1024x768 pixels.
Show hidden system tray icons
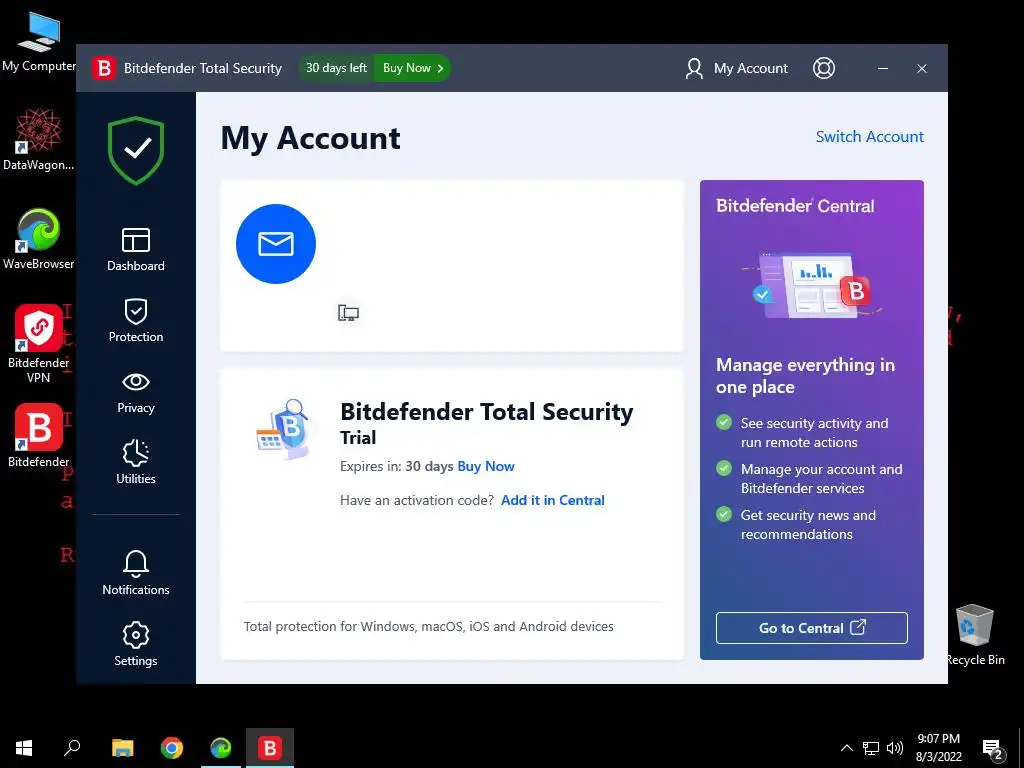tap(846, 748)
